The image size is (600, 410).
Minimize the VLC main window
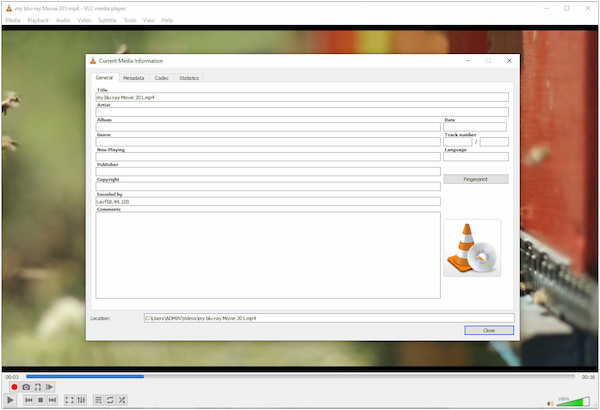pos(546,8)
